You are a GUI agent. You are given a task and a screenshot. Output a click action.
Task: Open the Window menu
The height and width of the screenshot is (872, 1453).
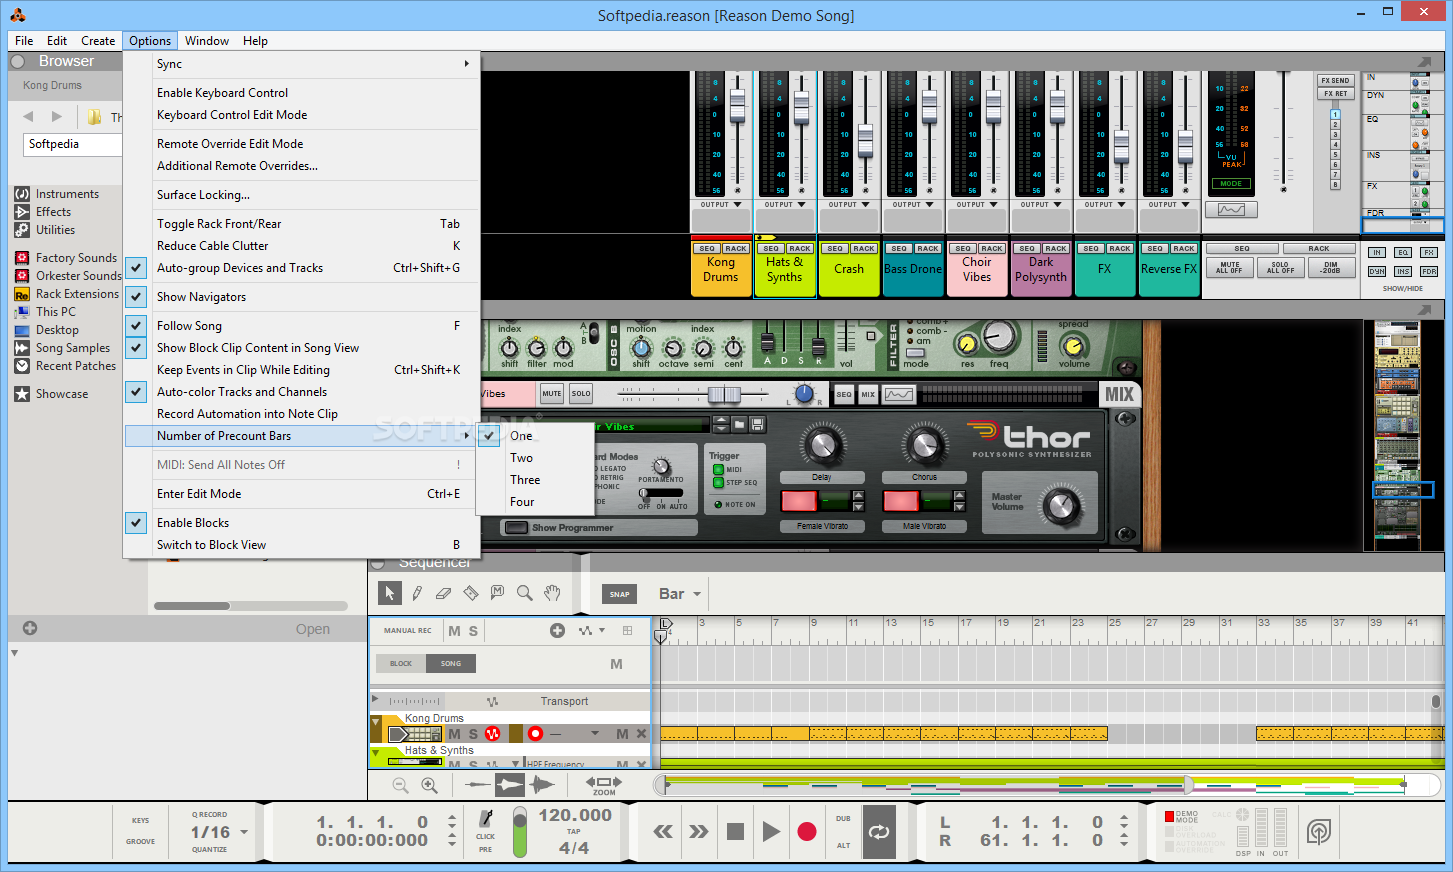[x=207, y=41]
